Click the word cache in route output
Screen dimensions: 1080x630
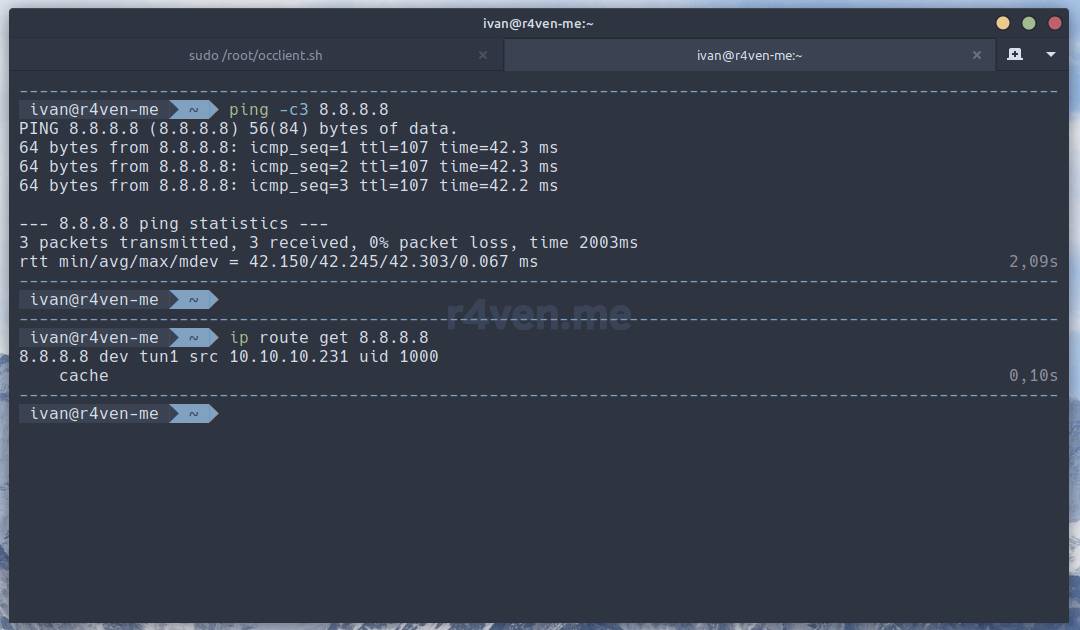tap(84, 376)
